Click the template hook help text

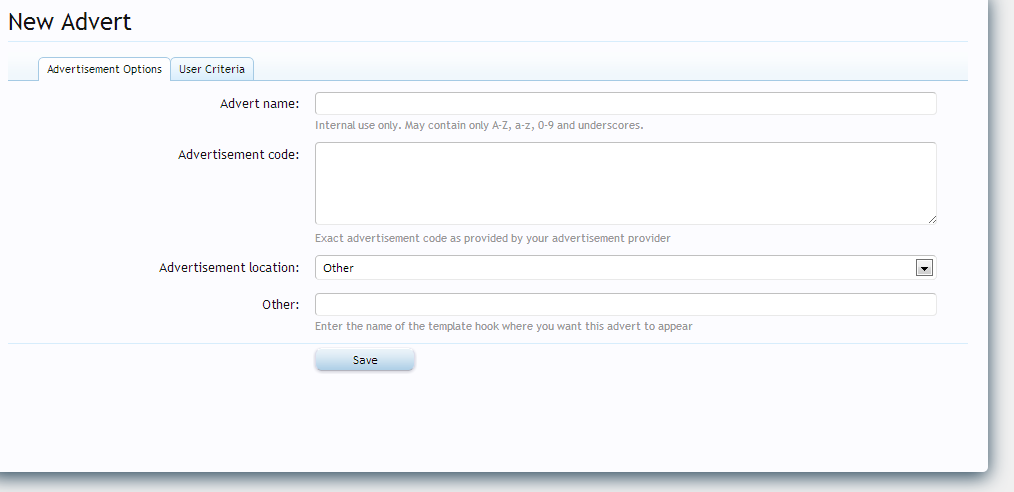pyautogui.click(x=503, y=326)
